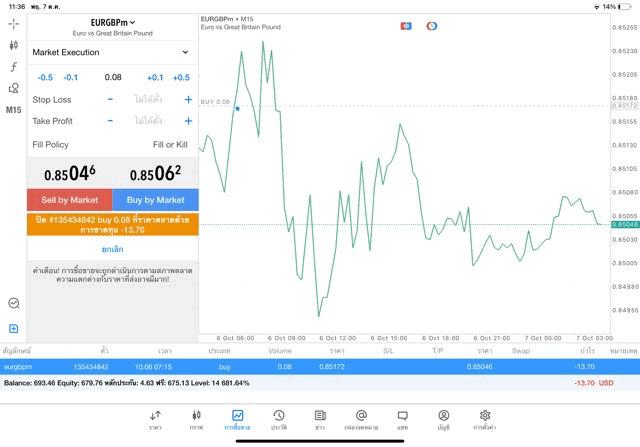Decrease volume by -0.5
The width and height of the screenshot is (640, 447).
click(x=45, y=77)
